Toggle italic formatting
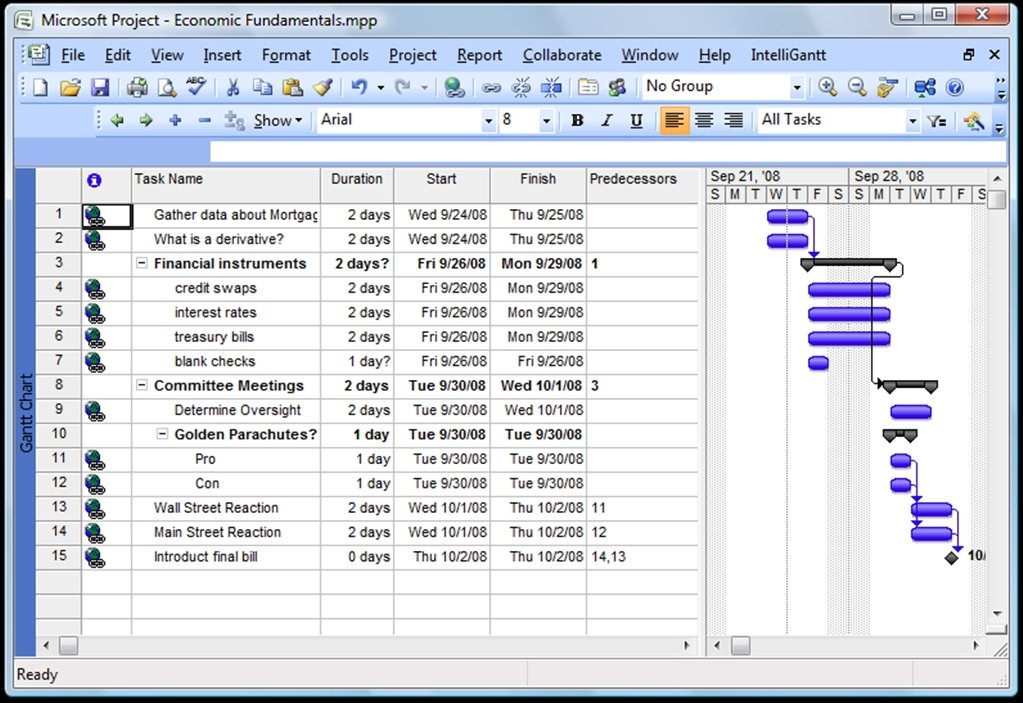The image size is (1023, 703). pos(606,120)
